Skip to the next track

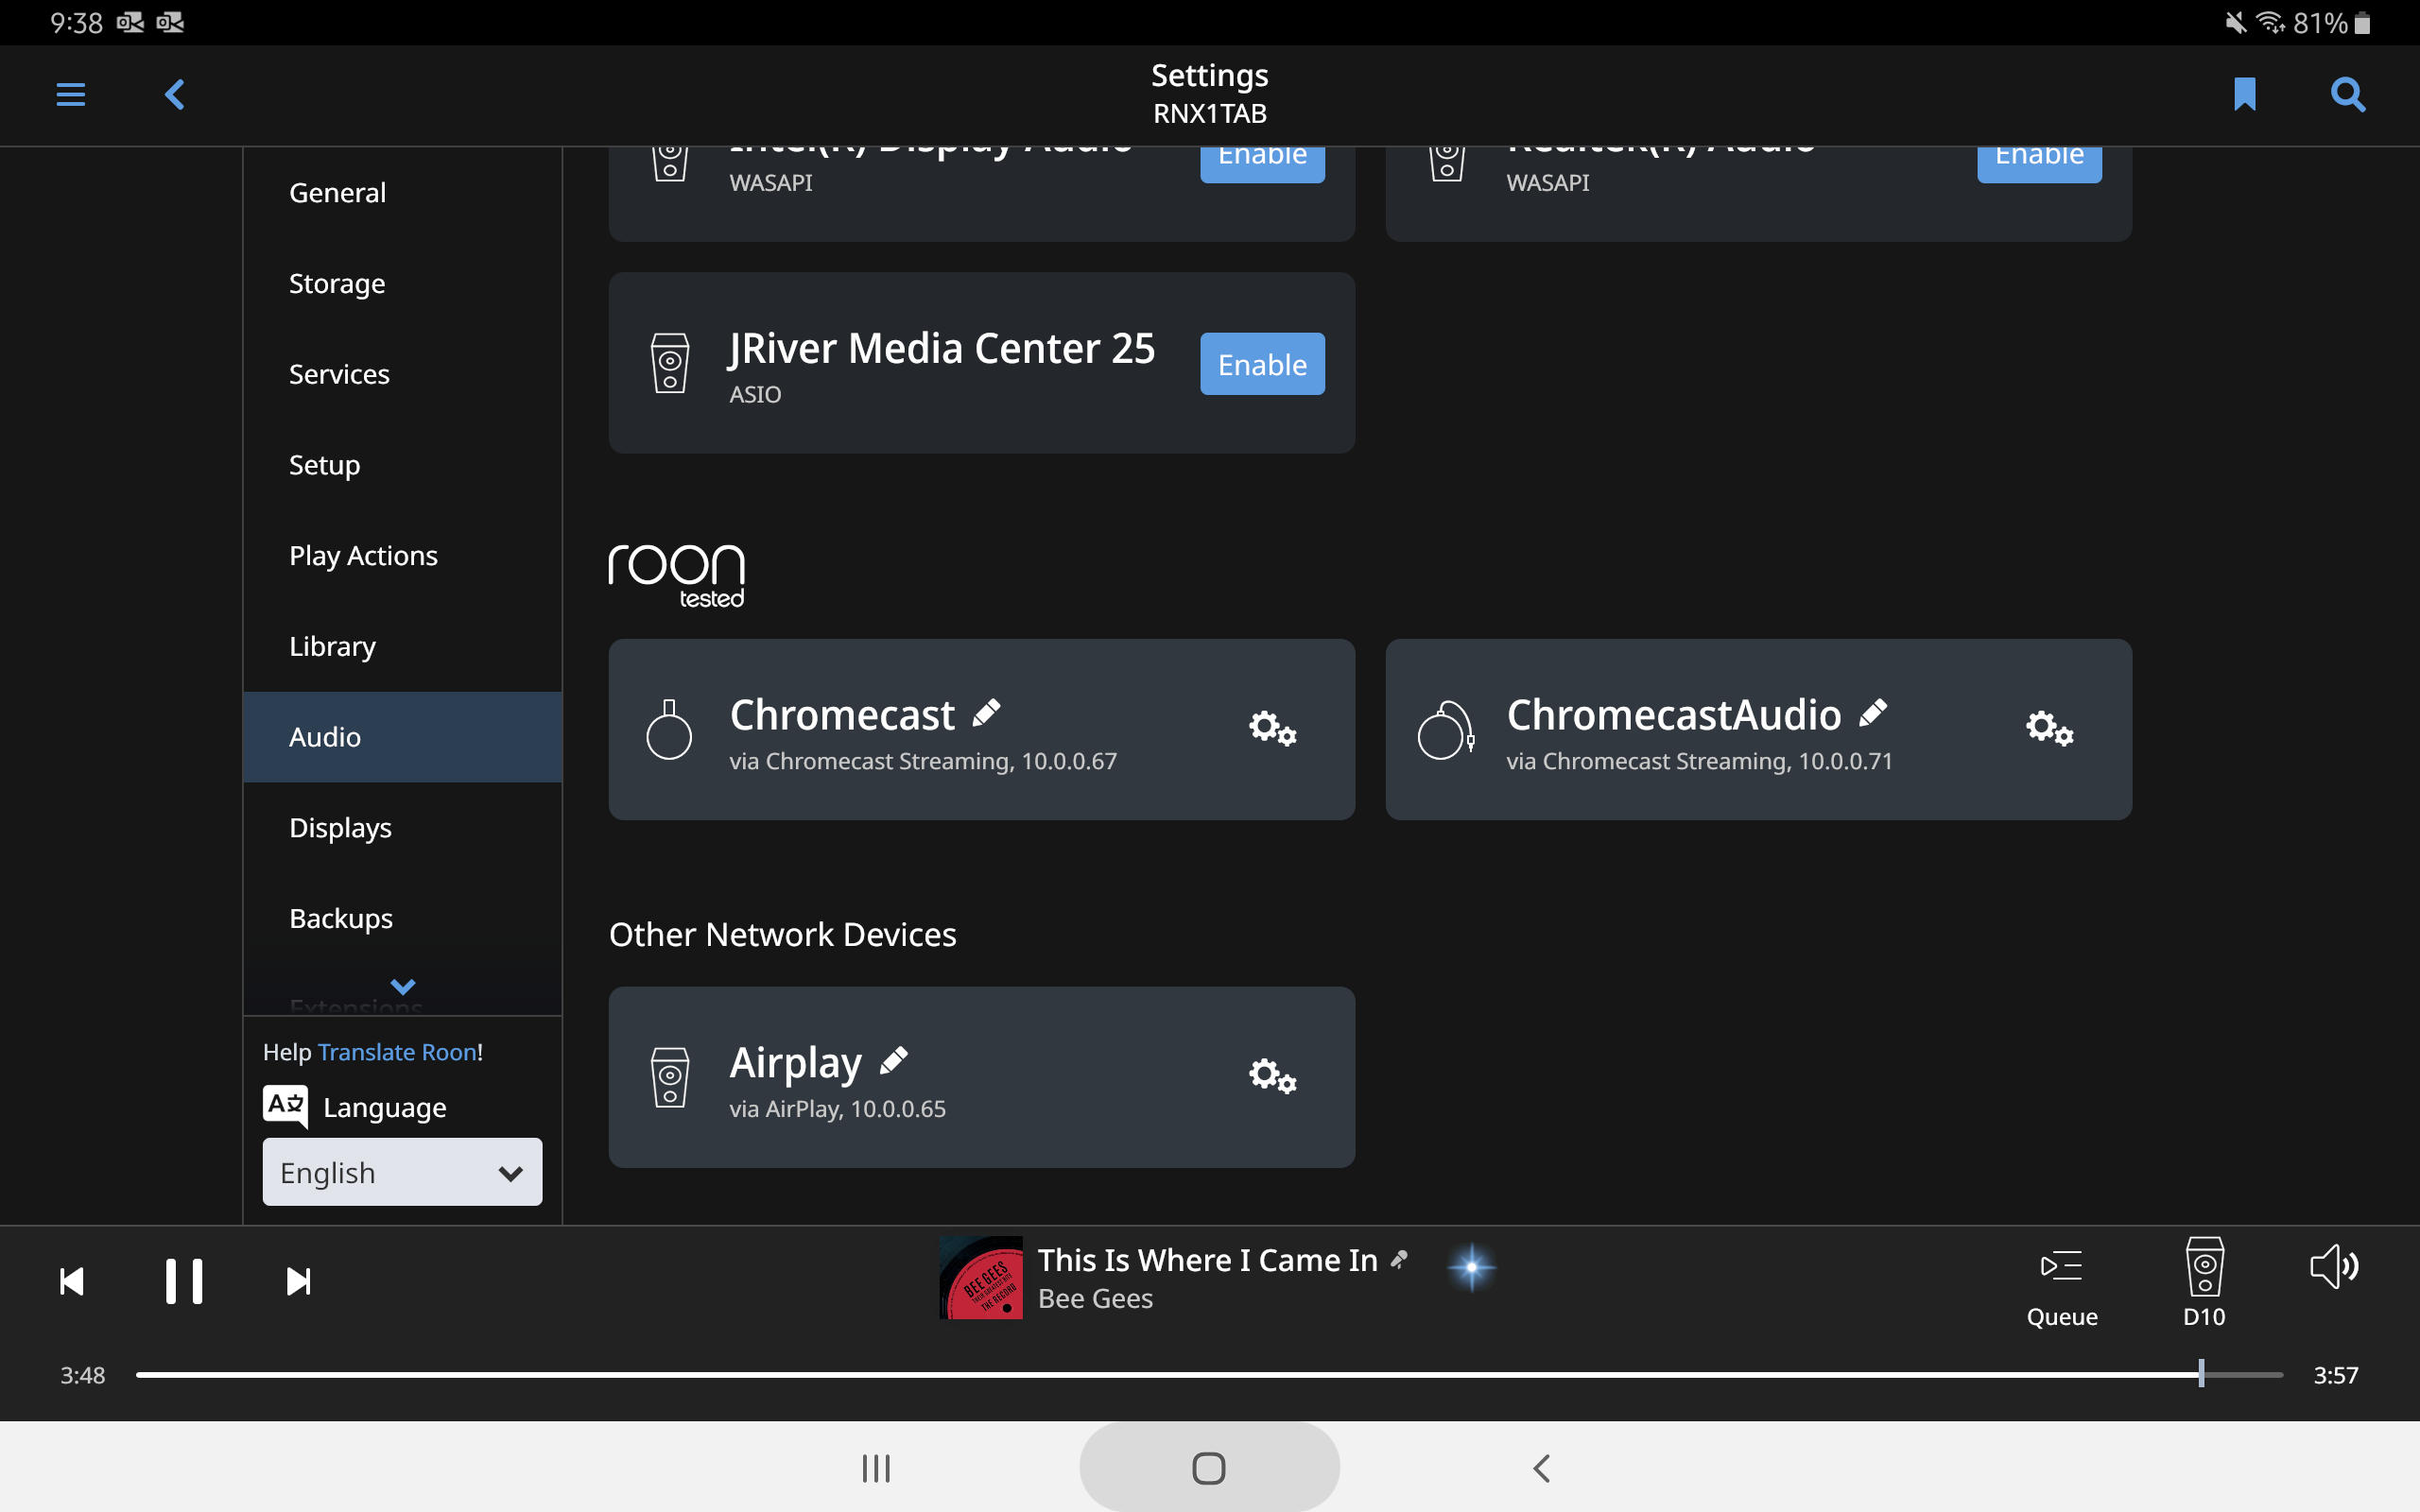coord(298,1281)
